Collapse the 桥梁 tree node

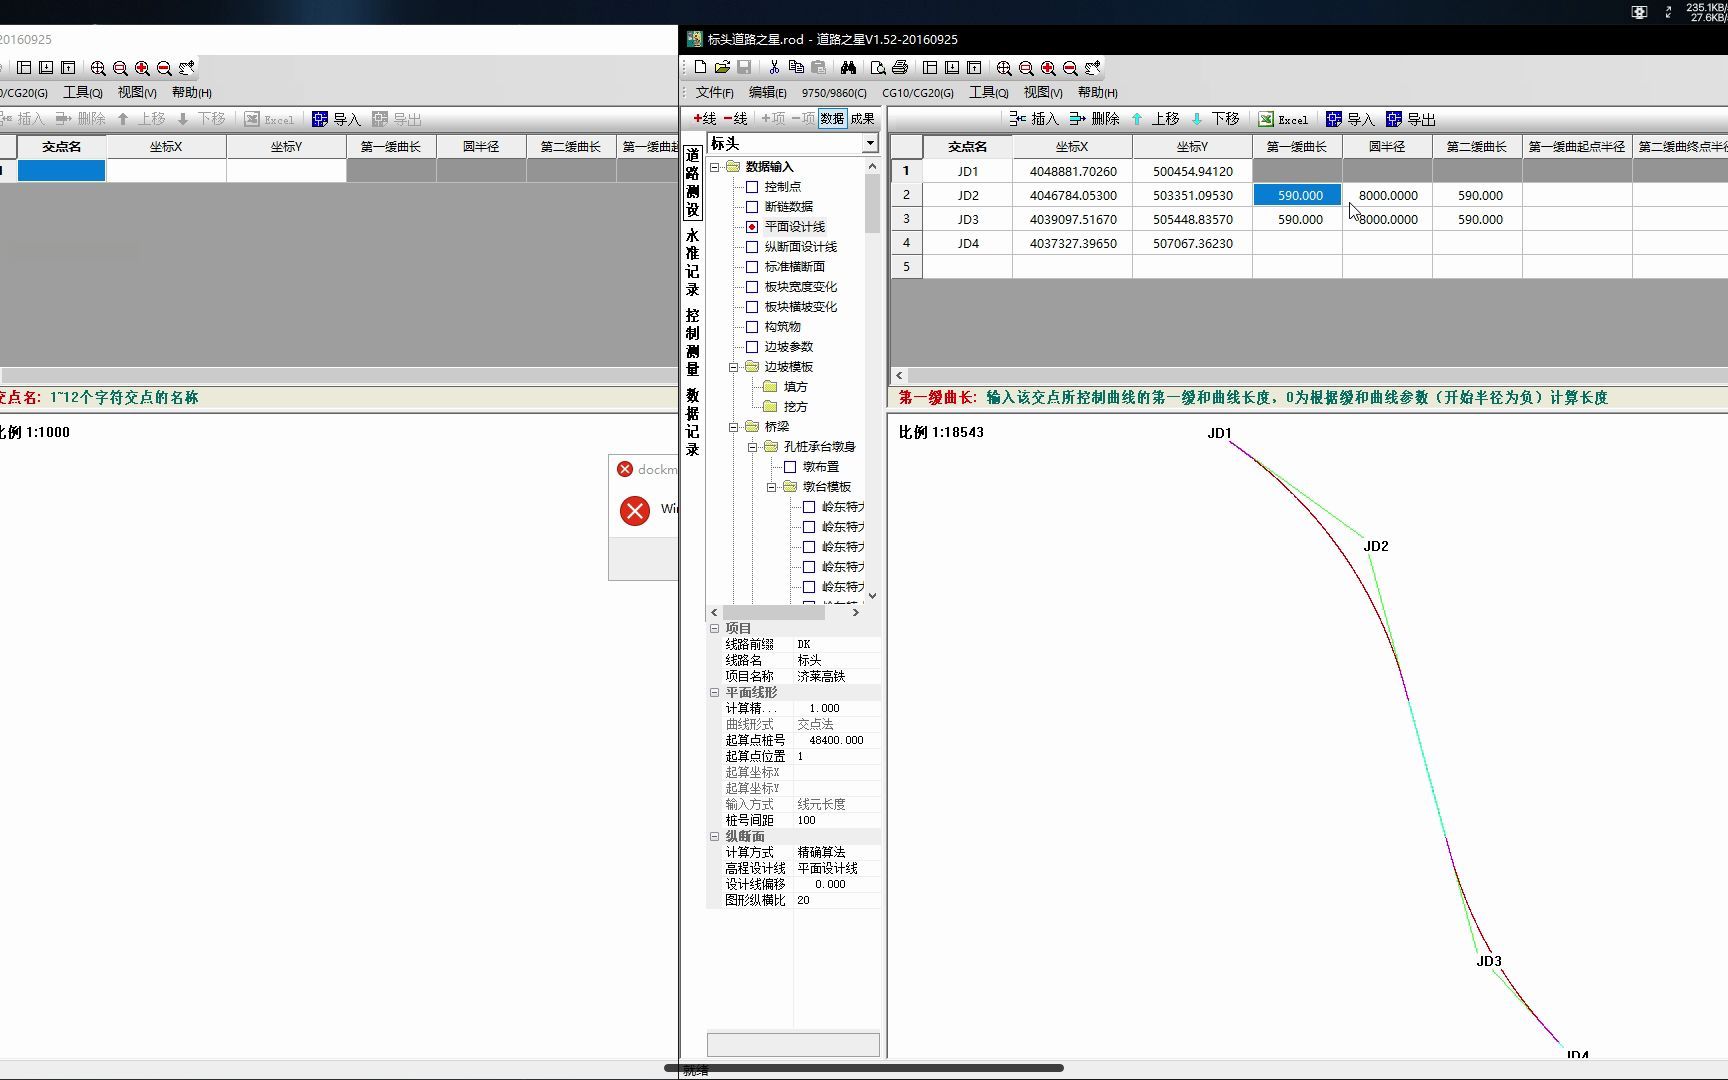734,427
